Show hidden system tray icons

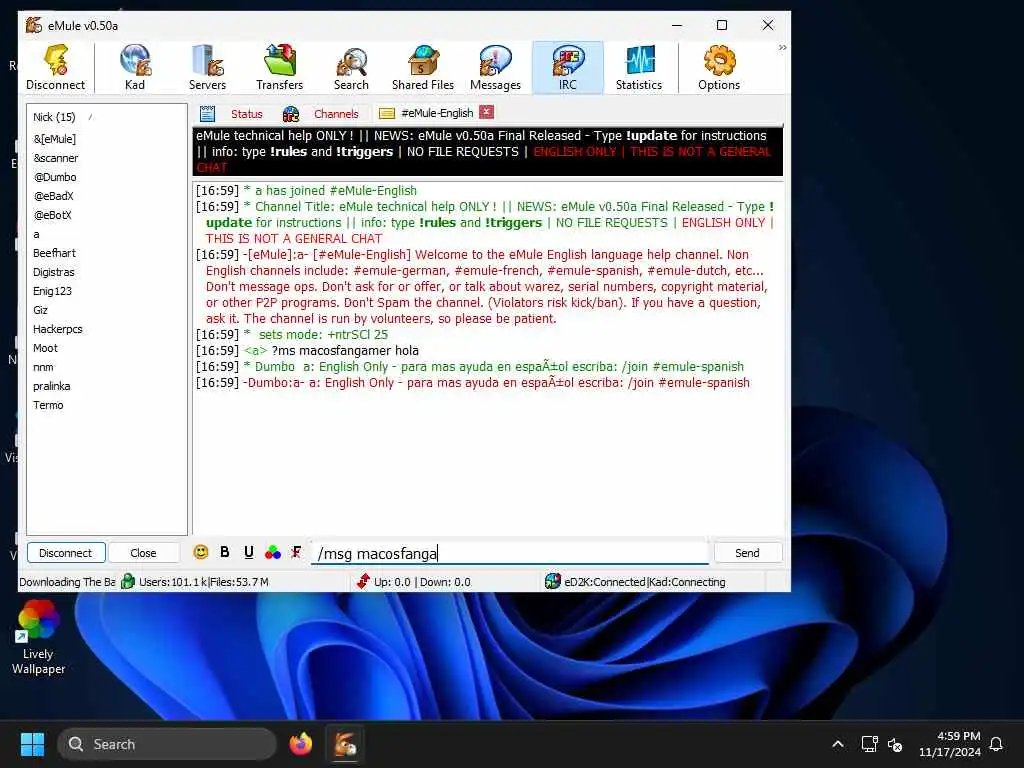pyautogui.click(x=838, y=744)
